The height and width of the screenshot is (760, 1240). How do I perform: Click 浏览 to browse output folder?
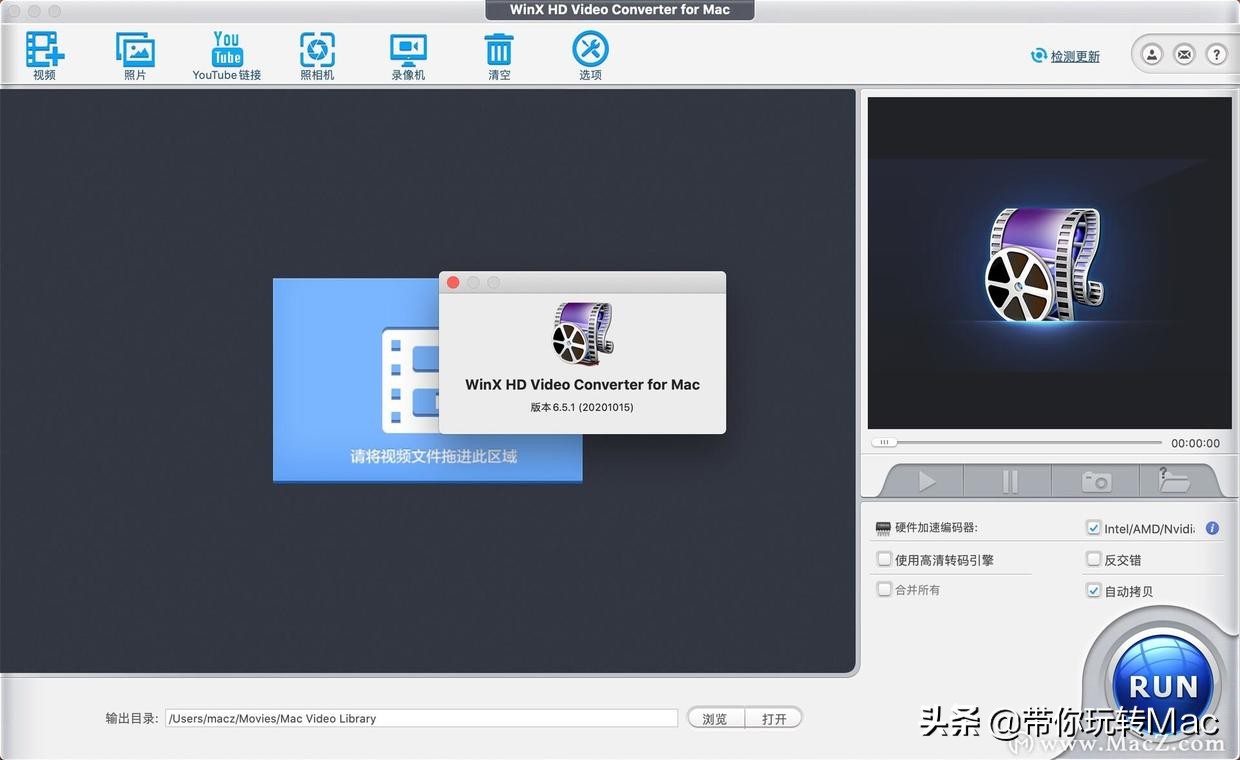(715, 718)
